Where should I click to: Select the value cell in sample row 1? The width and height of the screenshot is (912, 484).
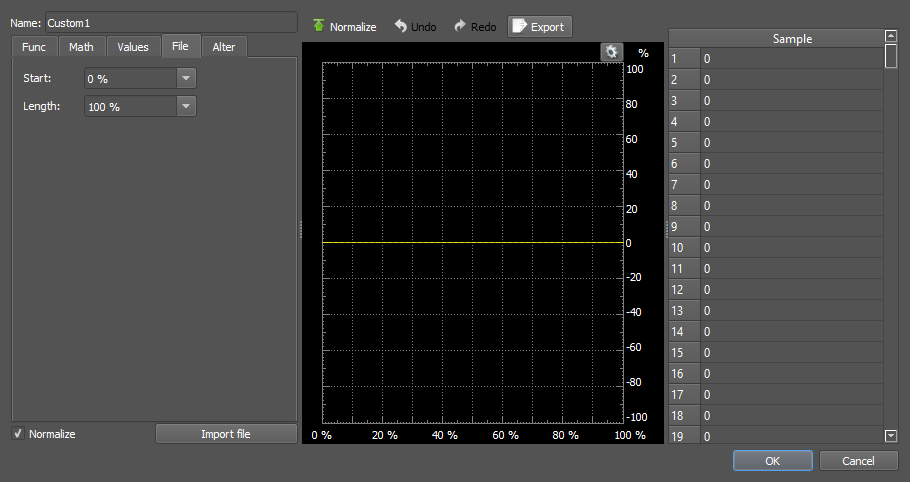pyautogui.click(x=792, y=59)
